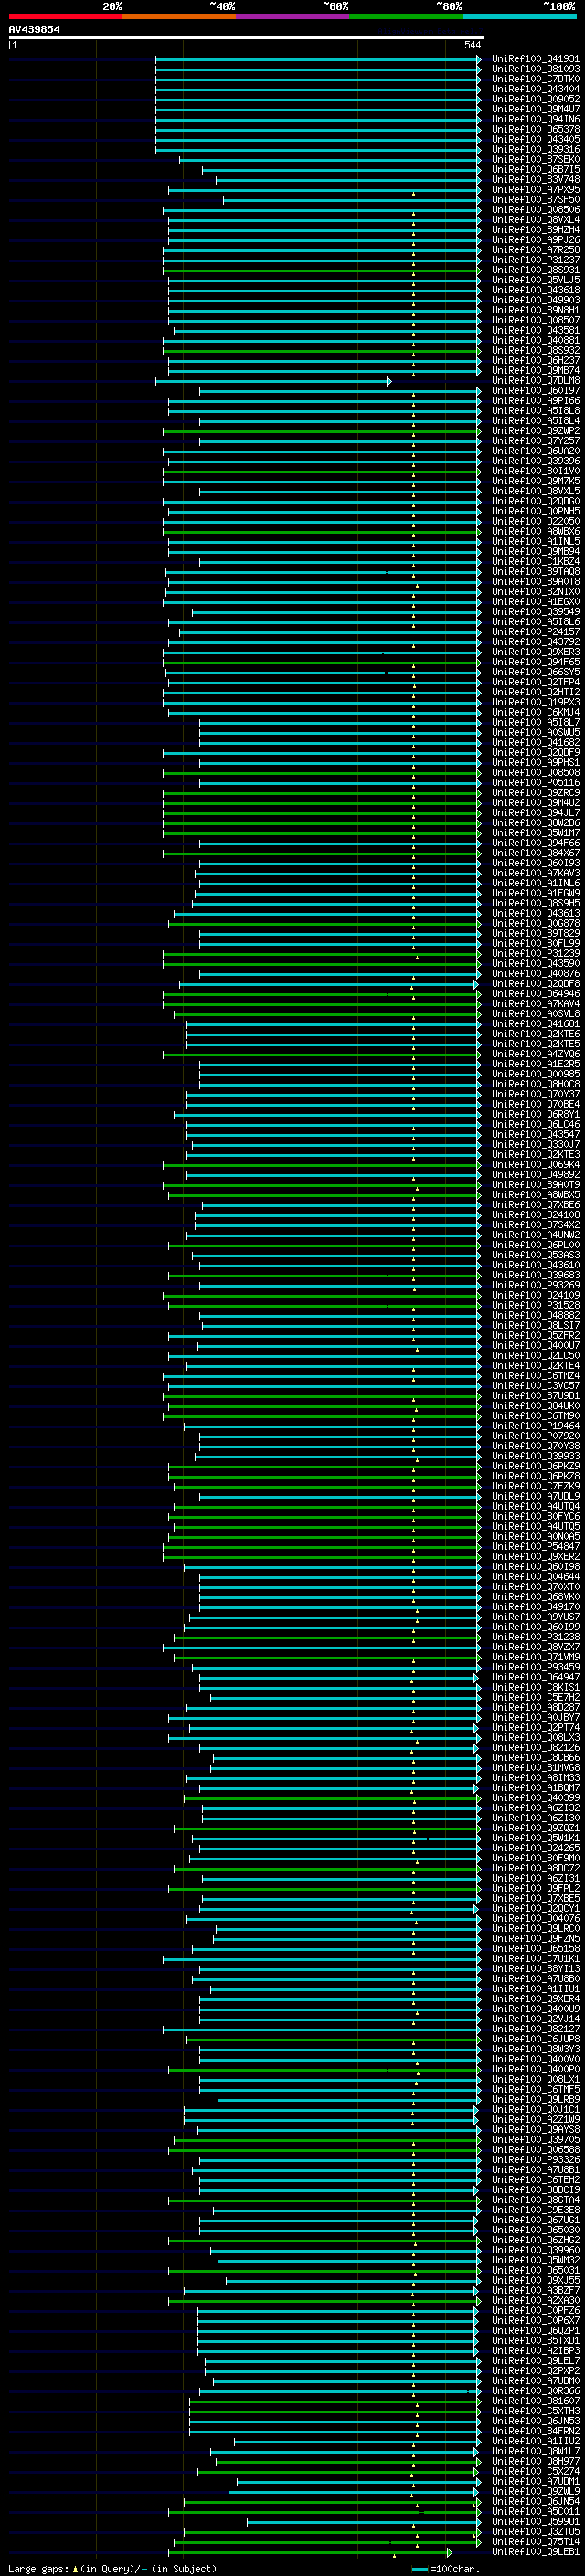
Task: Select label UniRef100_A1IIU2
Action: tap(536, 2440)
